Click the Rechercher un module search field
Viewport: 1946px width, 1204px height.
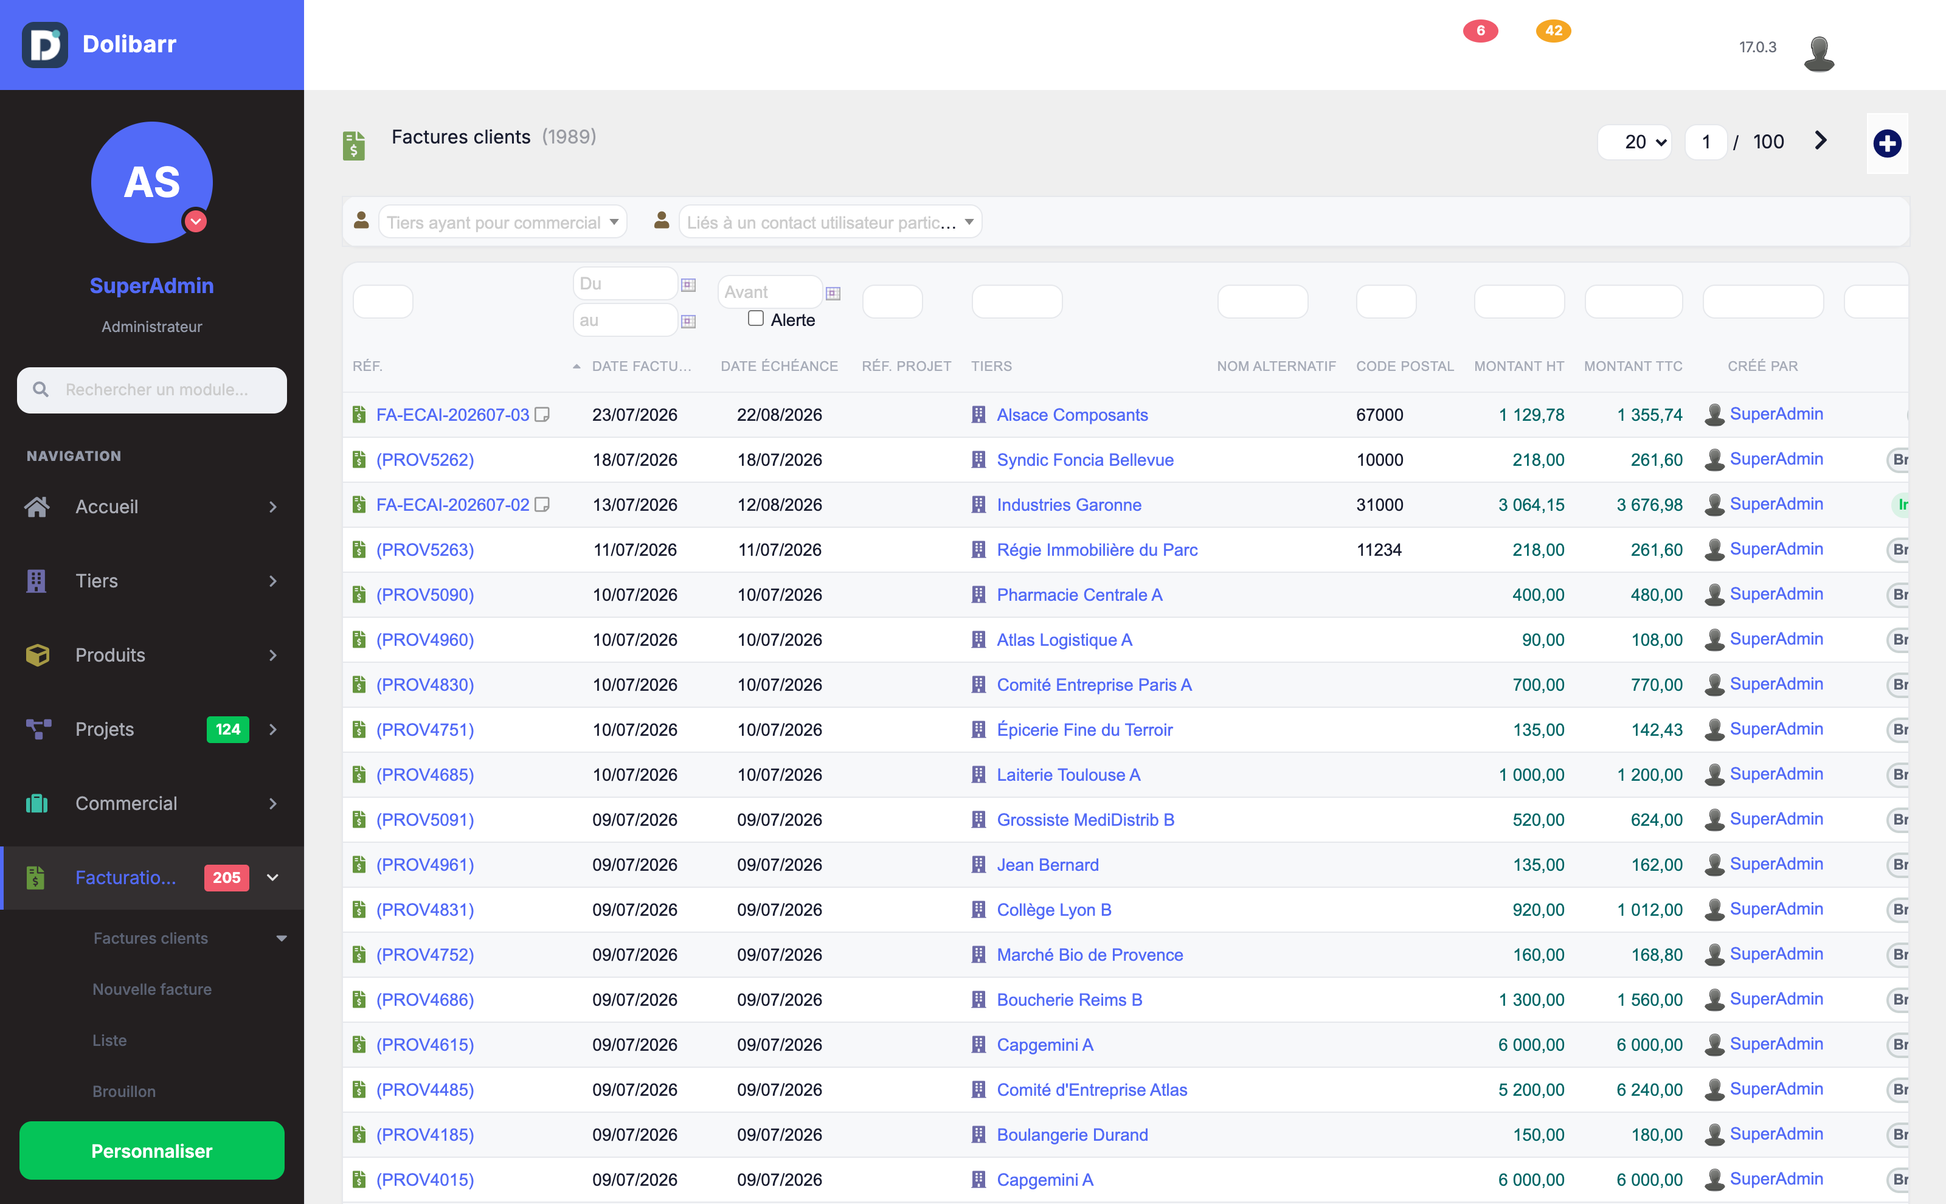pos(152,390)
